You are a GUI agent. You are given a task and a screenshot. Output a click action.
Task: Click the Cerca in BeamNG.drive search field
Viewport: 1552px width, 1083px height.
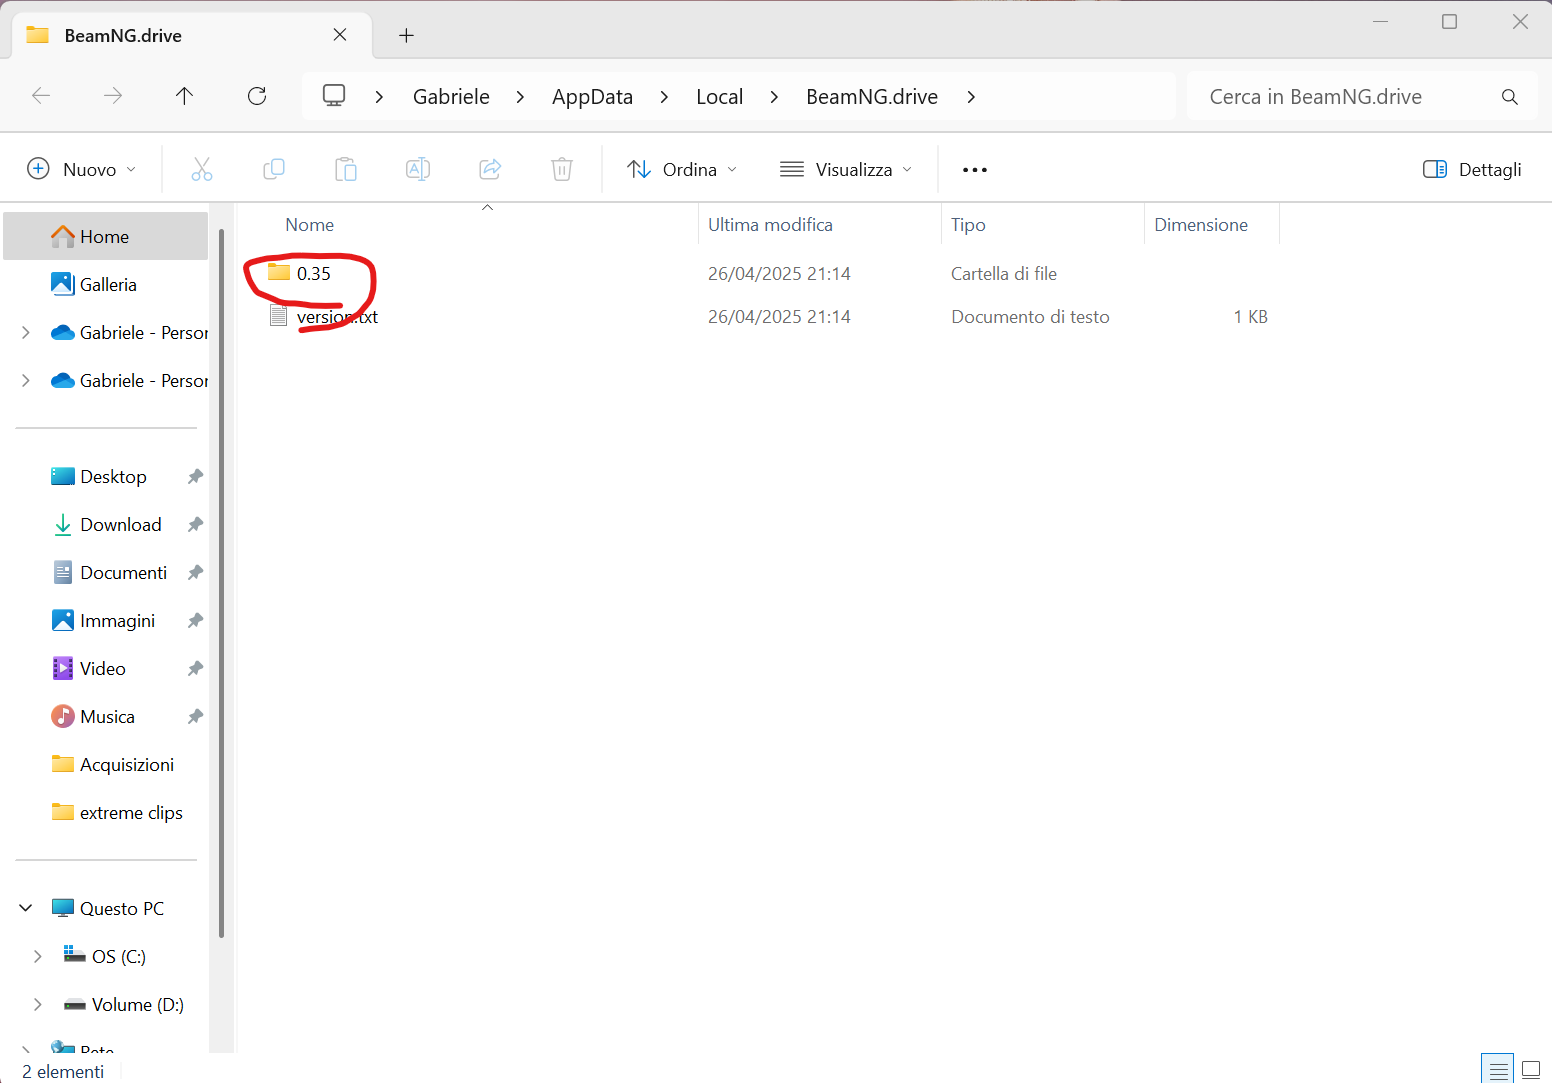[1345, 97]
